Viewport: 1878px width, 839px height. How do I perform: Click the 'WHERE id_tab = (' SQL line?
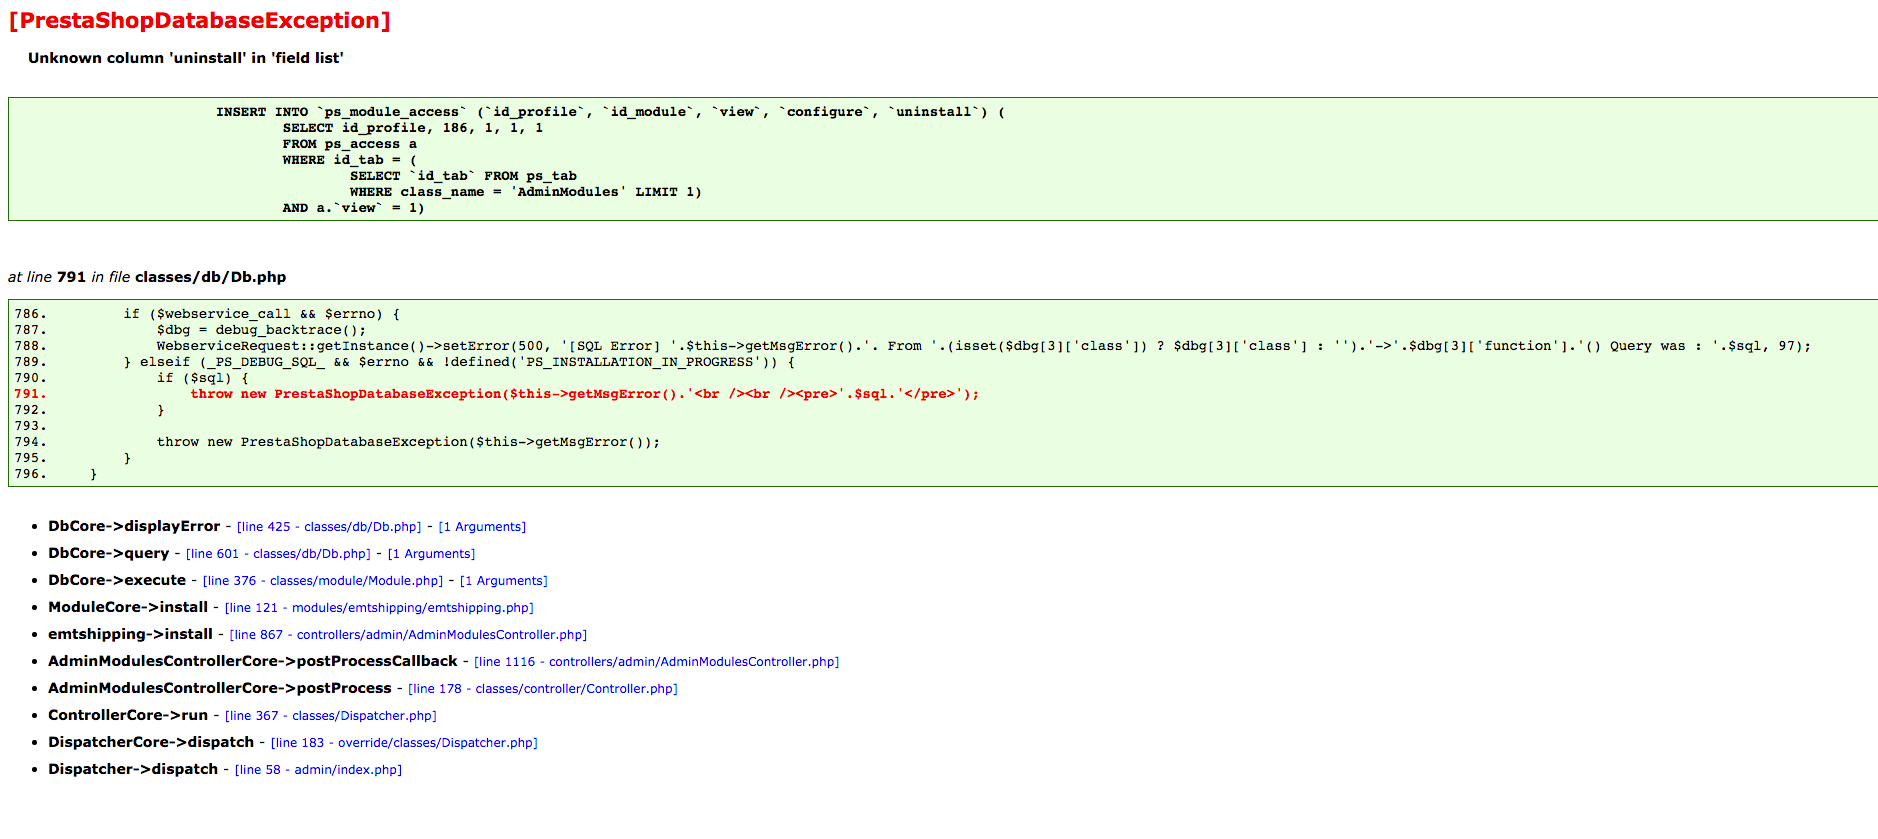pyautogui.click(x=350, y=160)
